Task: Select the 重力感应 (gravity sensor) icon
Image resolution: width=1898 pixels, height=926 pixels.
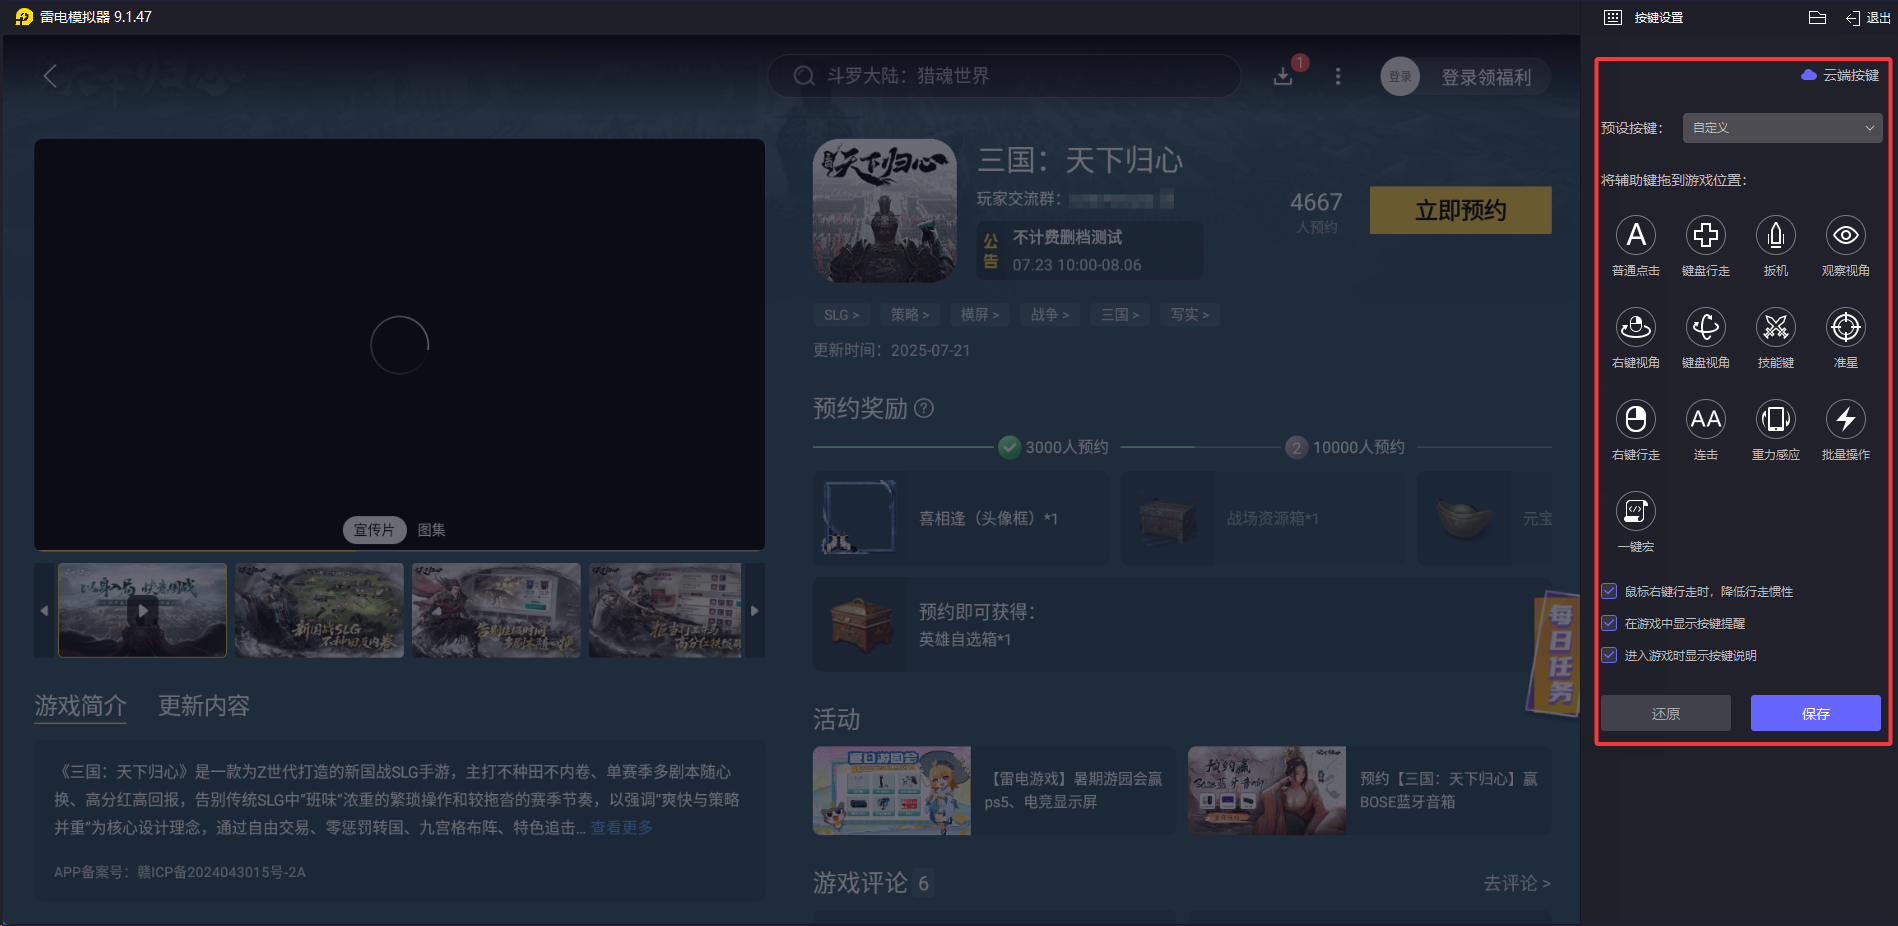Action: point(1775,421)
